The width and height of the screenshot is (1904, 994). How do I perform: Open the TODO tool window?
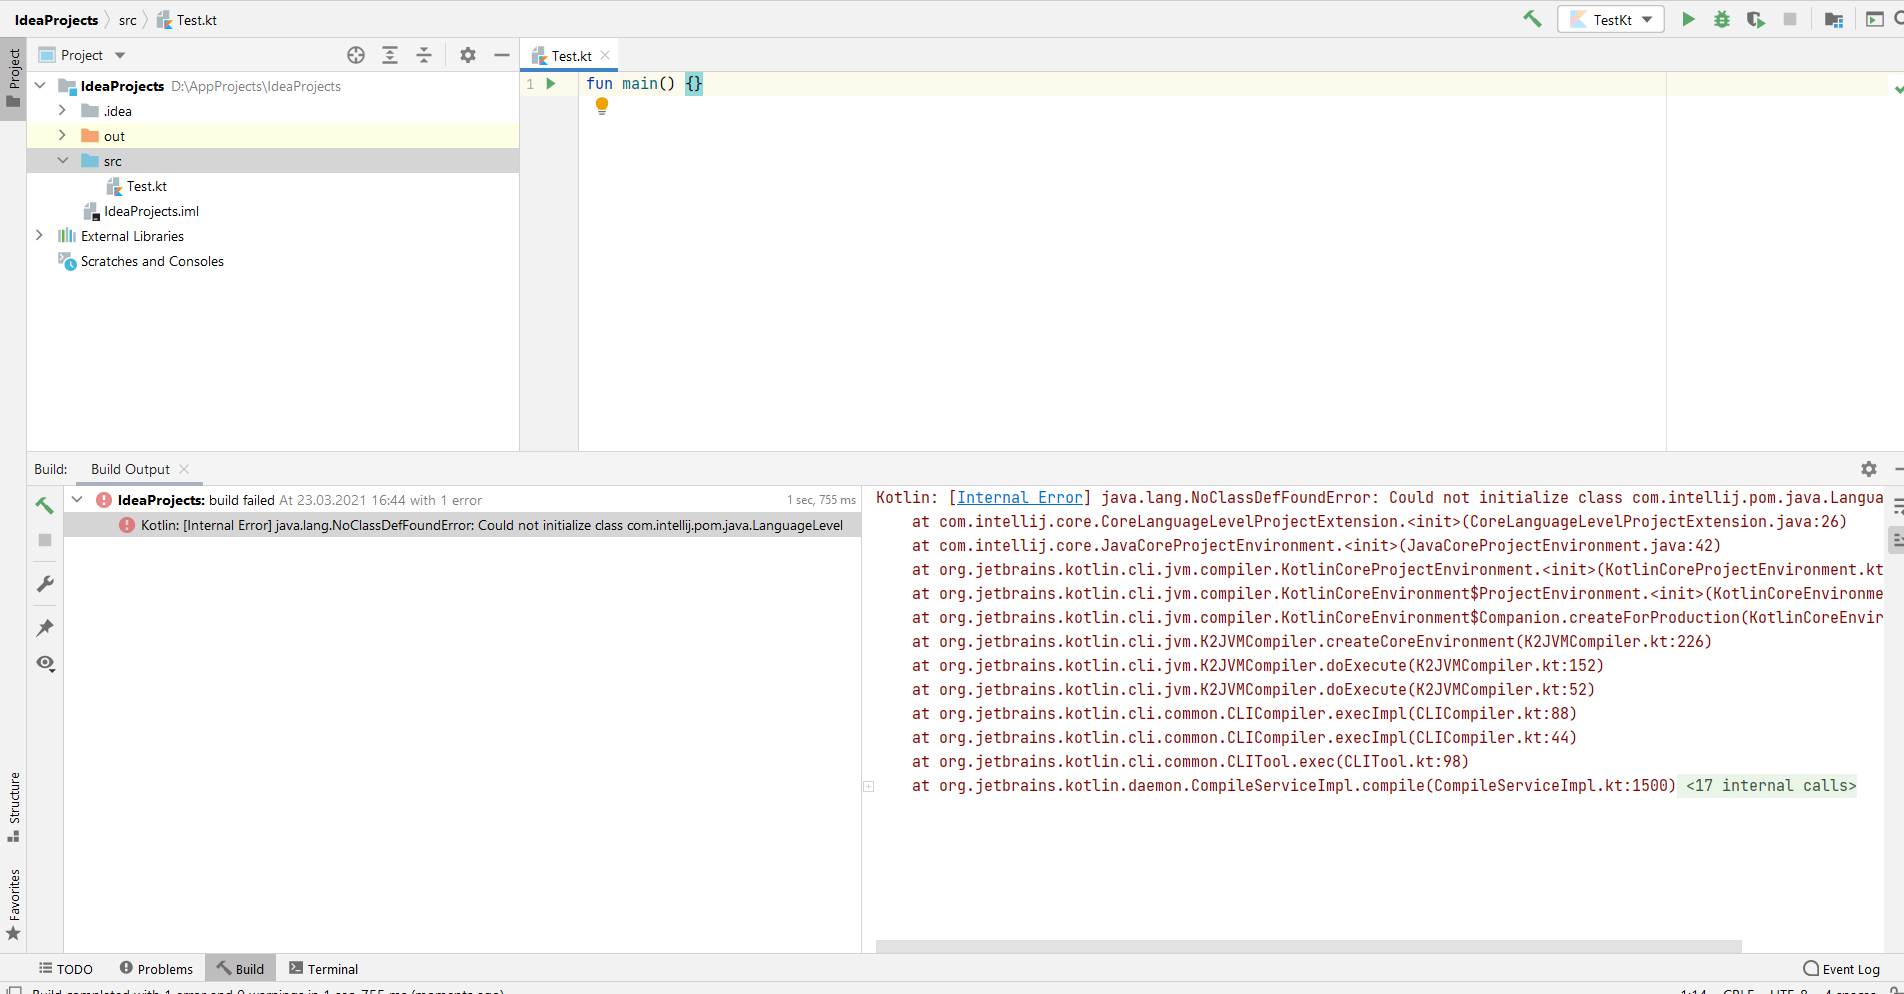(66, 969)
